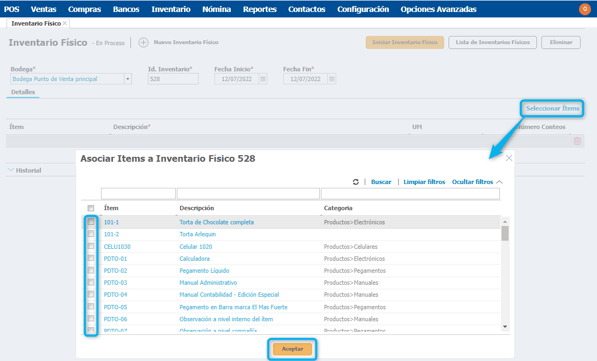Click the Ítem filter input field

[x=138, y=193]
